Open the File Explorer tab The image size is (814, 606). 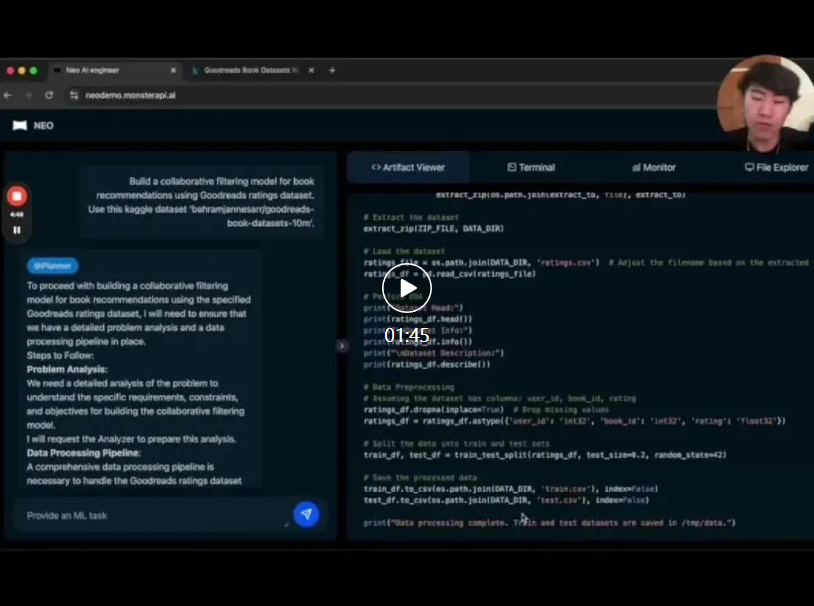point(777,167)
